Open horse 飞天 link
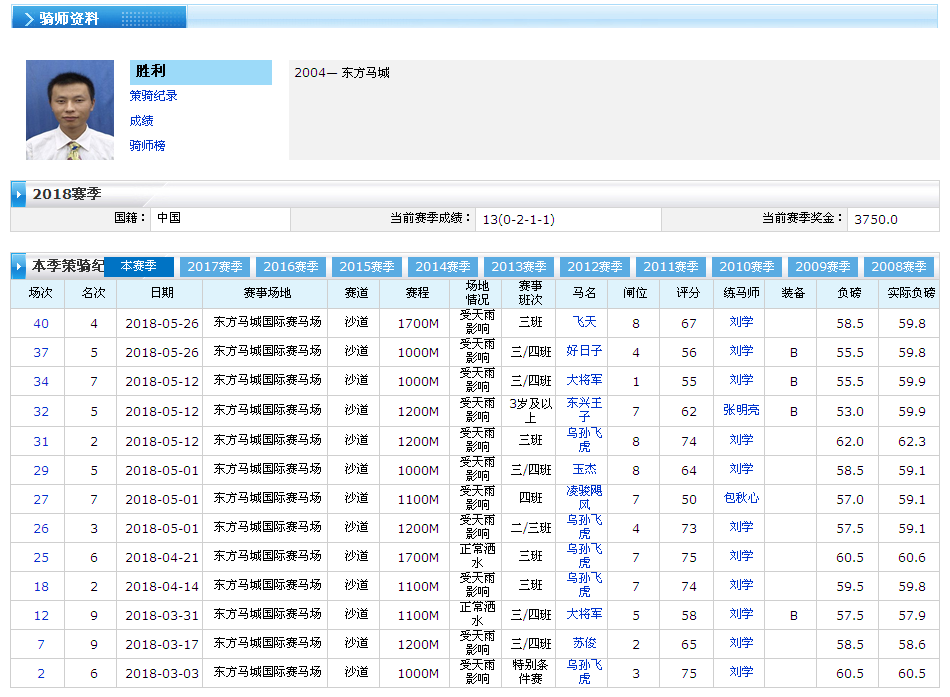Image resolution: width=950 pixels, height=697 pixels. (584, 322)
